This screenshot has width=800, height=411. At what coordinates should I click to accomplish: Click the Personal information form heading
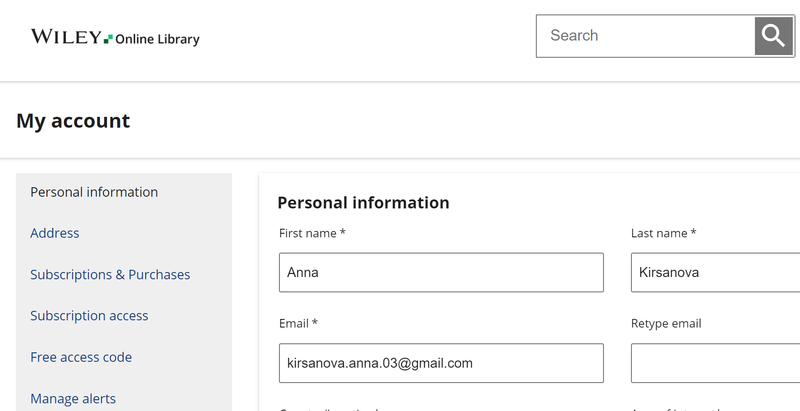363,202
